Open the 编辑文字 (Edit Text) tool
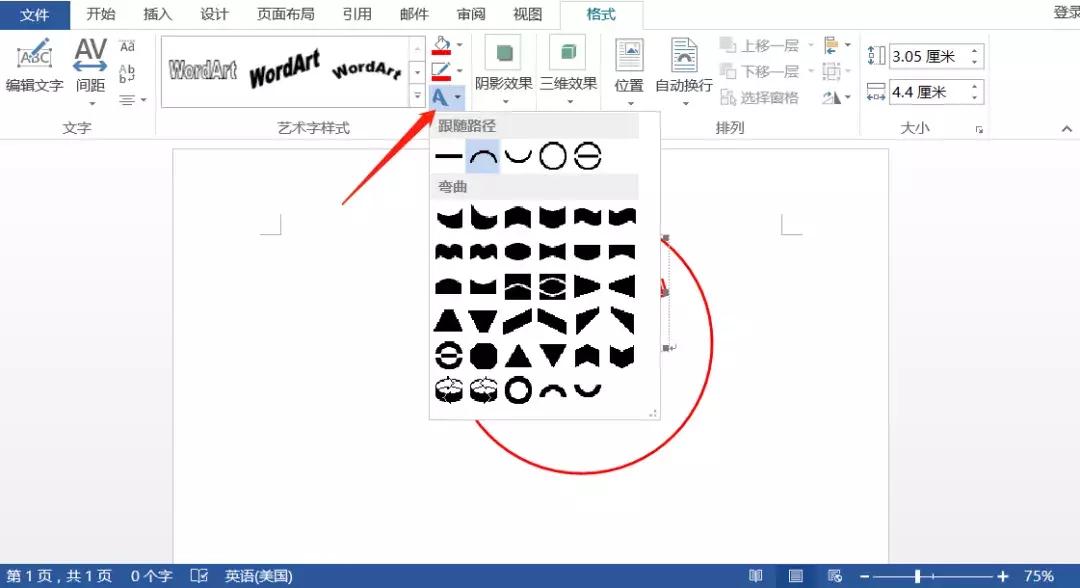 point(34,60)
